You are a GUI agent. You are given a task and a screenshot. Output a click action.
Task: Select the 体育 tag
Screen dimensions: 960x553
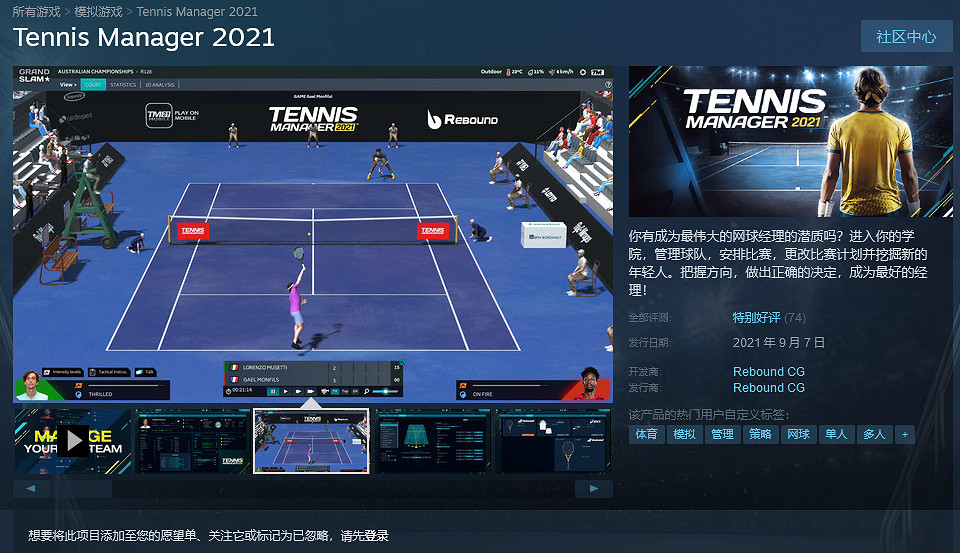(x=646, y=434)
